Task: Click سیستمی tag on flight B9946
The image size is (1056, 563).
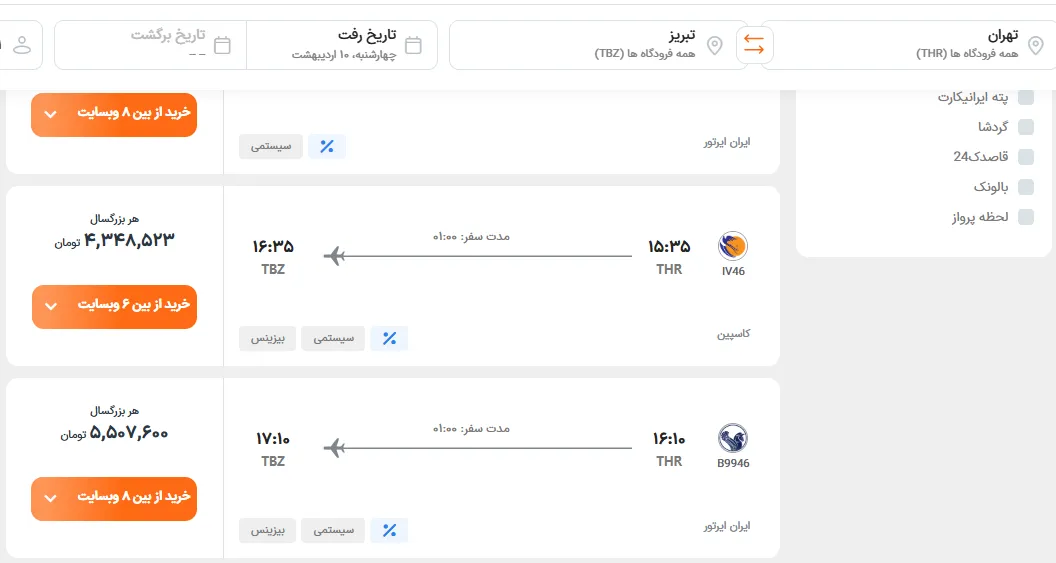Action: 333,531
